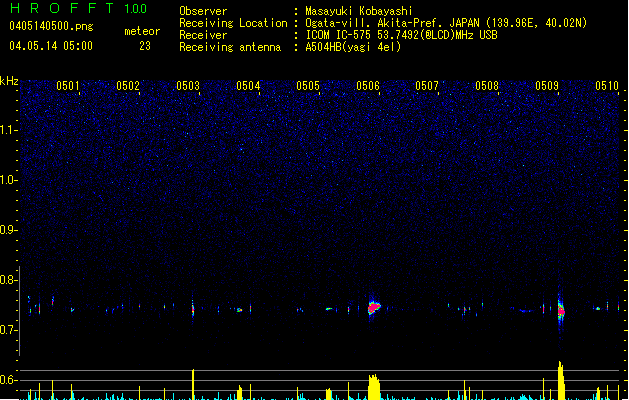Click the 'Observer' field label
The image size is (629, 400).
click(203, 11)
